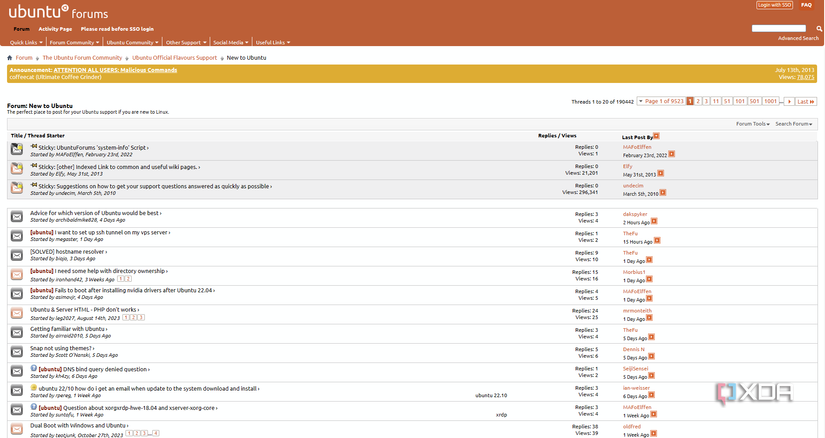
Task: Click thread icon for 'ubuntu 22/10 how do i get an email'
Action: (17, 390)
